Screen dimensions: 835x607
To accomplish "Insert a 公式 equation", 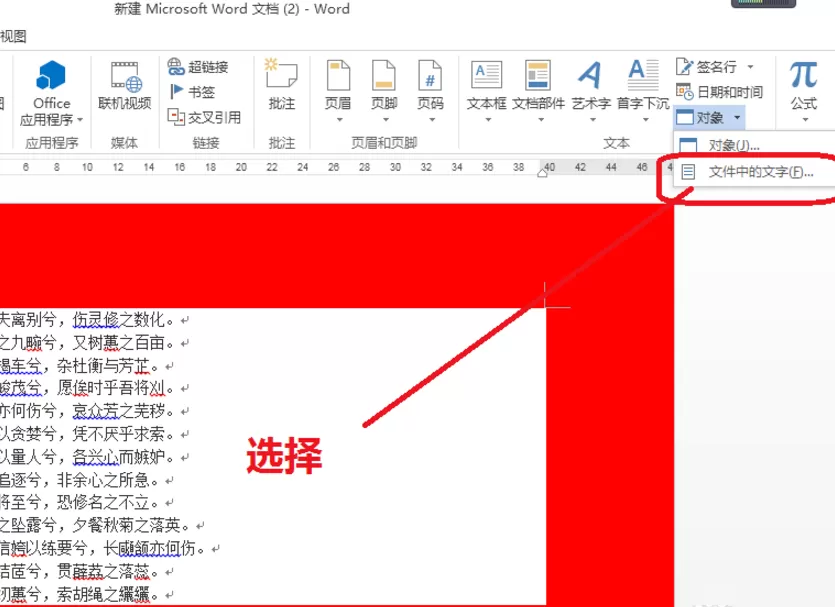I will 804,85.
